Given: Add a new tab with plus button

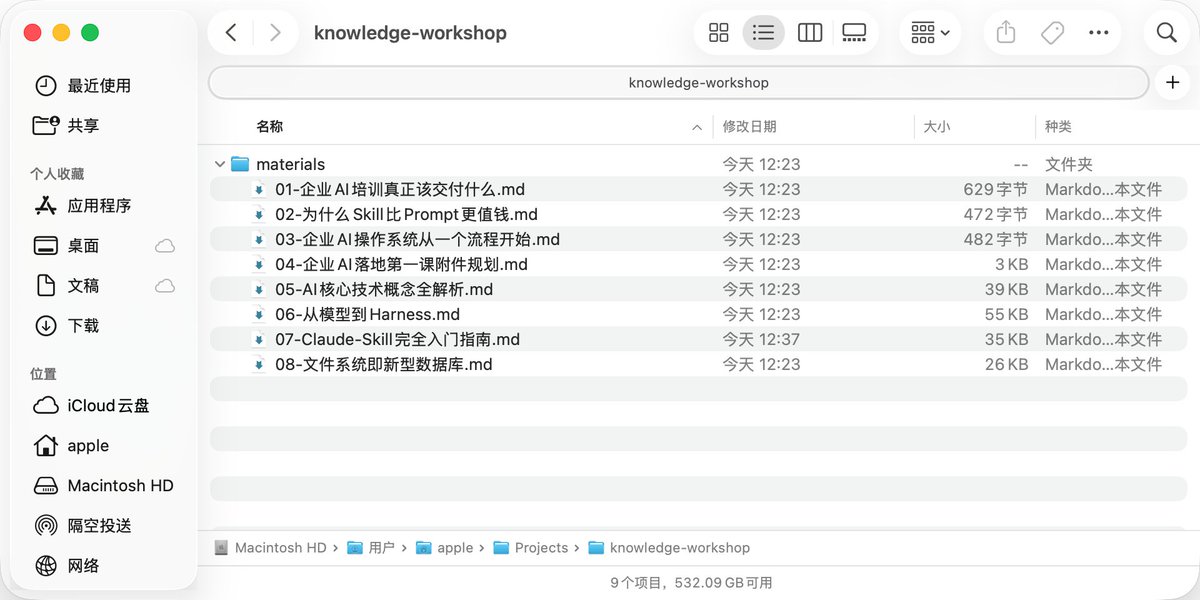Looking at the screenshot, I should coord(1173,83).
